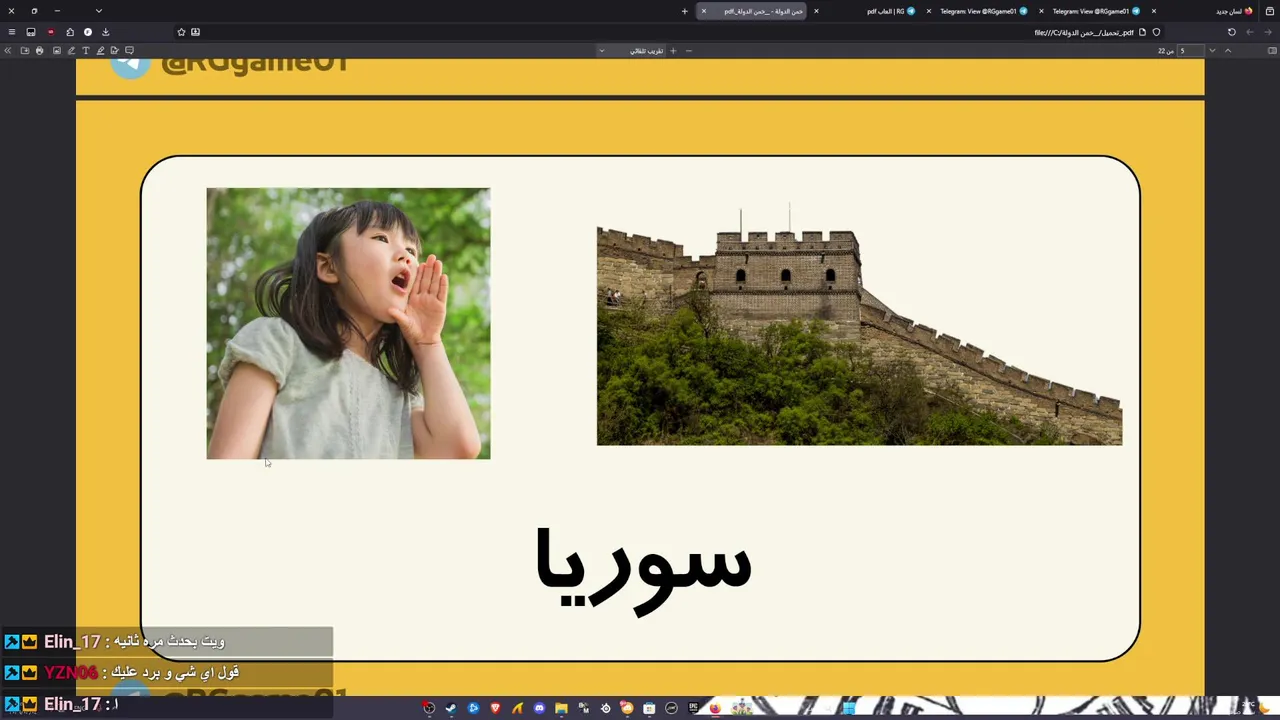The image size is (1280, 720).
Task: Open Steam from the taskbar
Action: [451, 708]
